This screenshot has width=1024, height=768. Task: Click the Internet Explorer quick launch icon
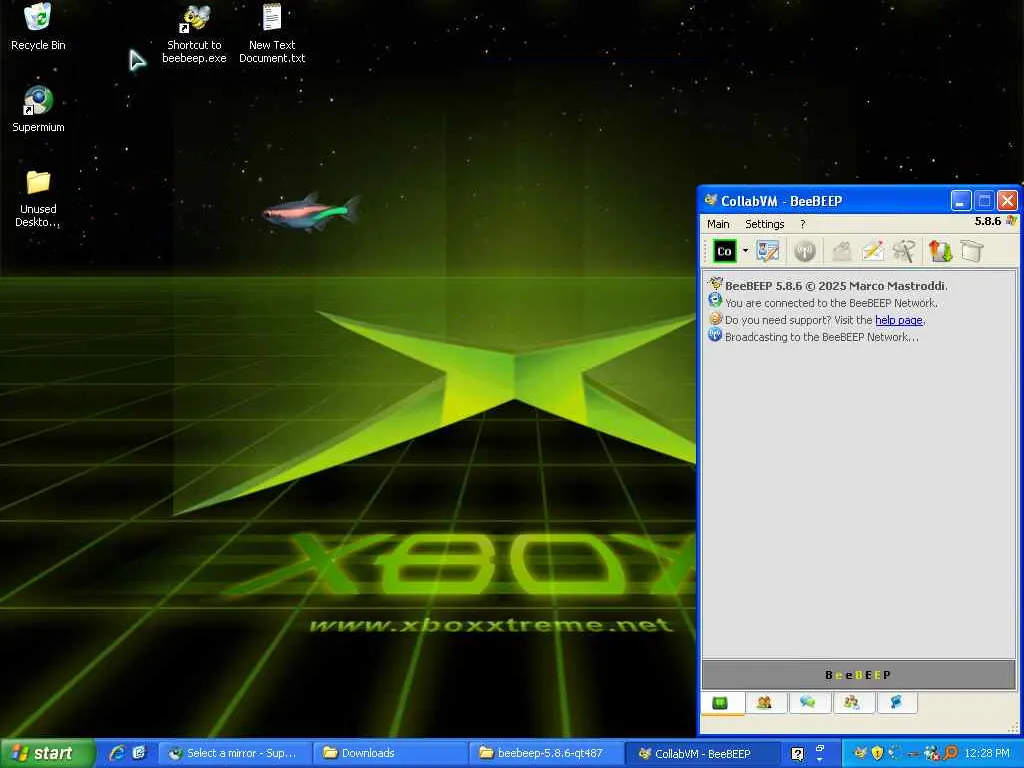pos(118,753)
